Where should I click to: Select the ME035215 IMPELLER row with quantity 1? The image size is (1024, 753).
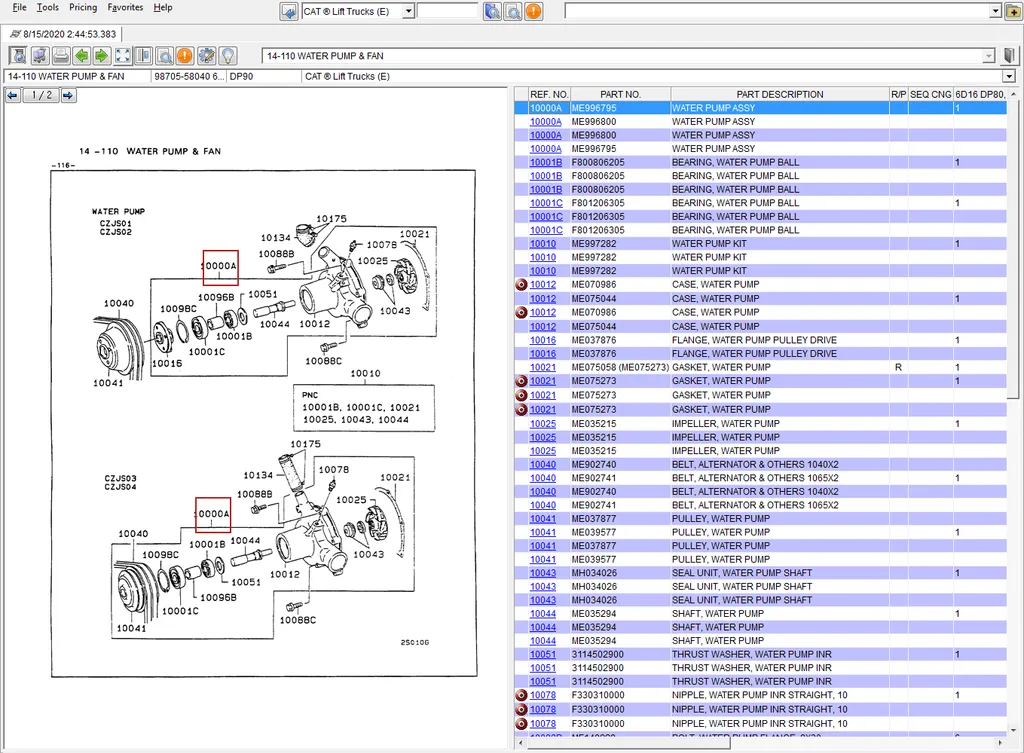point(760,424)
